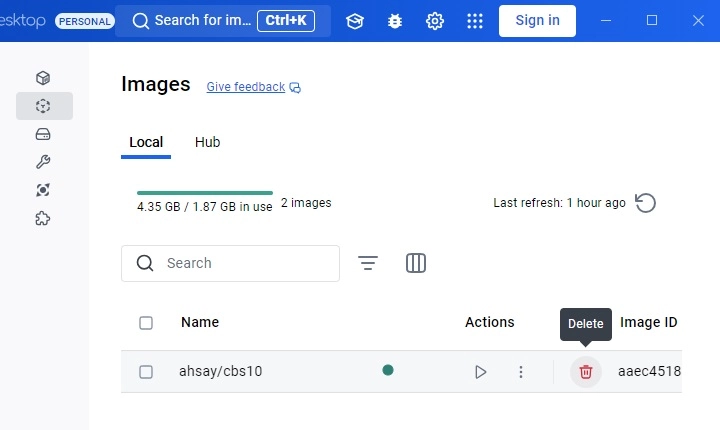The width and height of the screenshot is (720, 430).
Task: Delete the ahsay/cbs10 image
Action: [585, 372]
